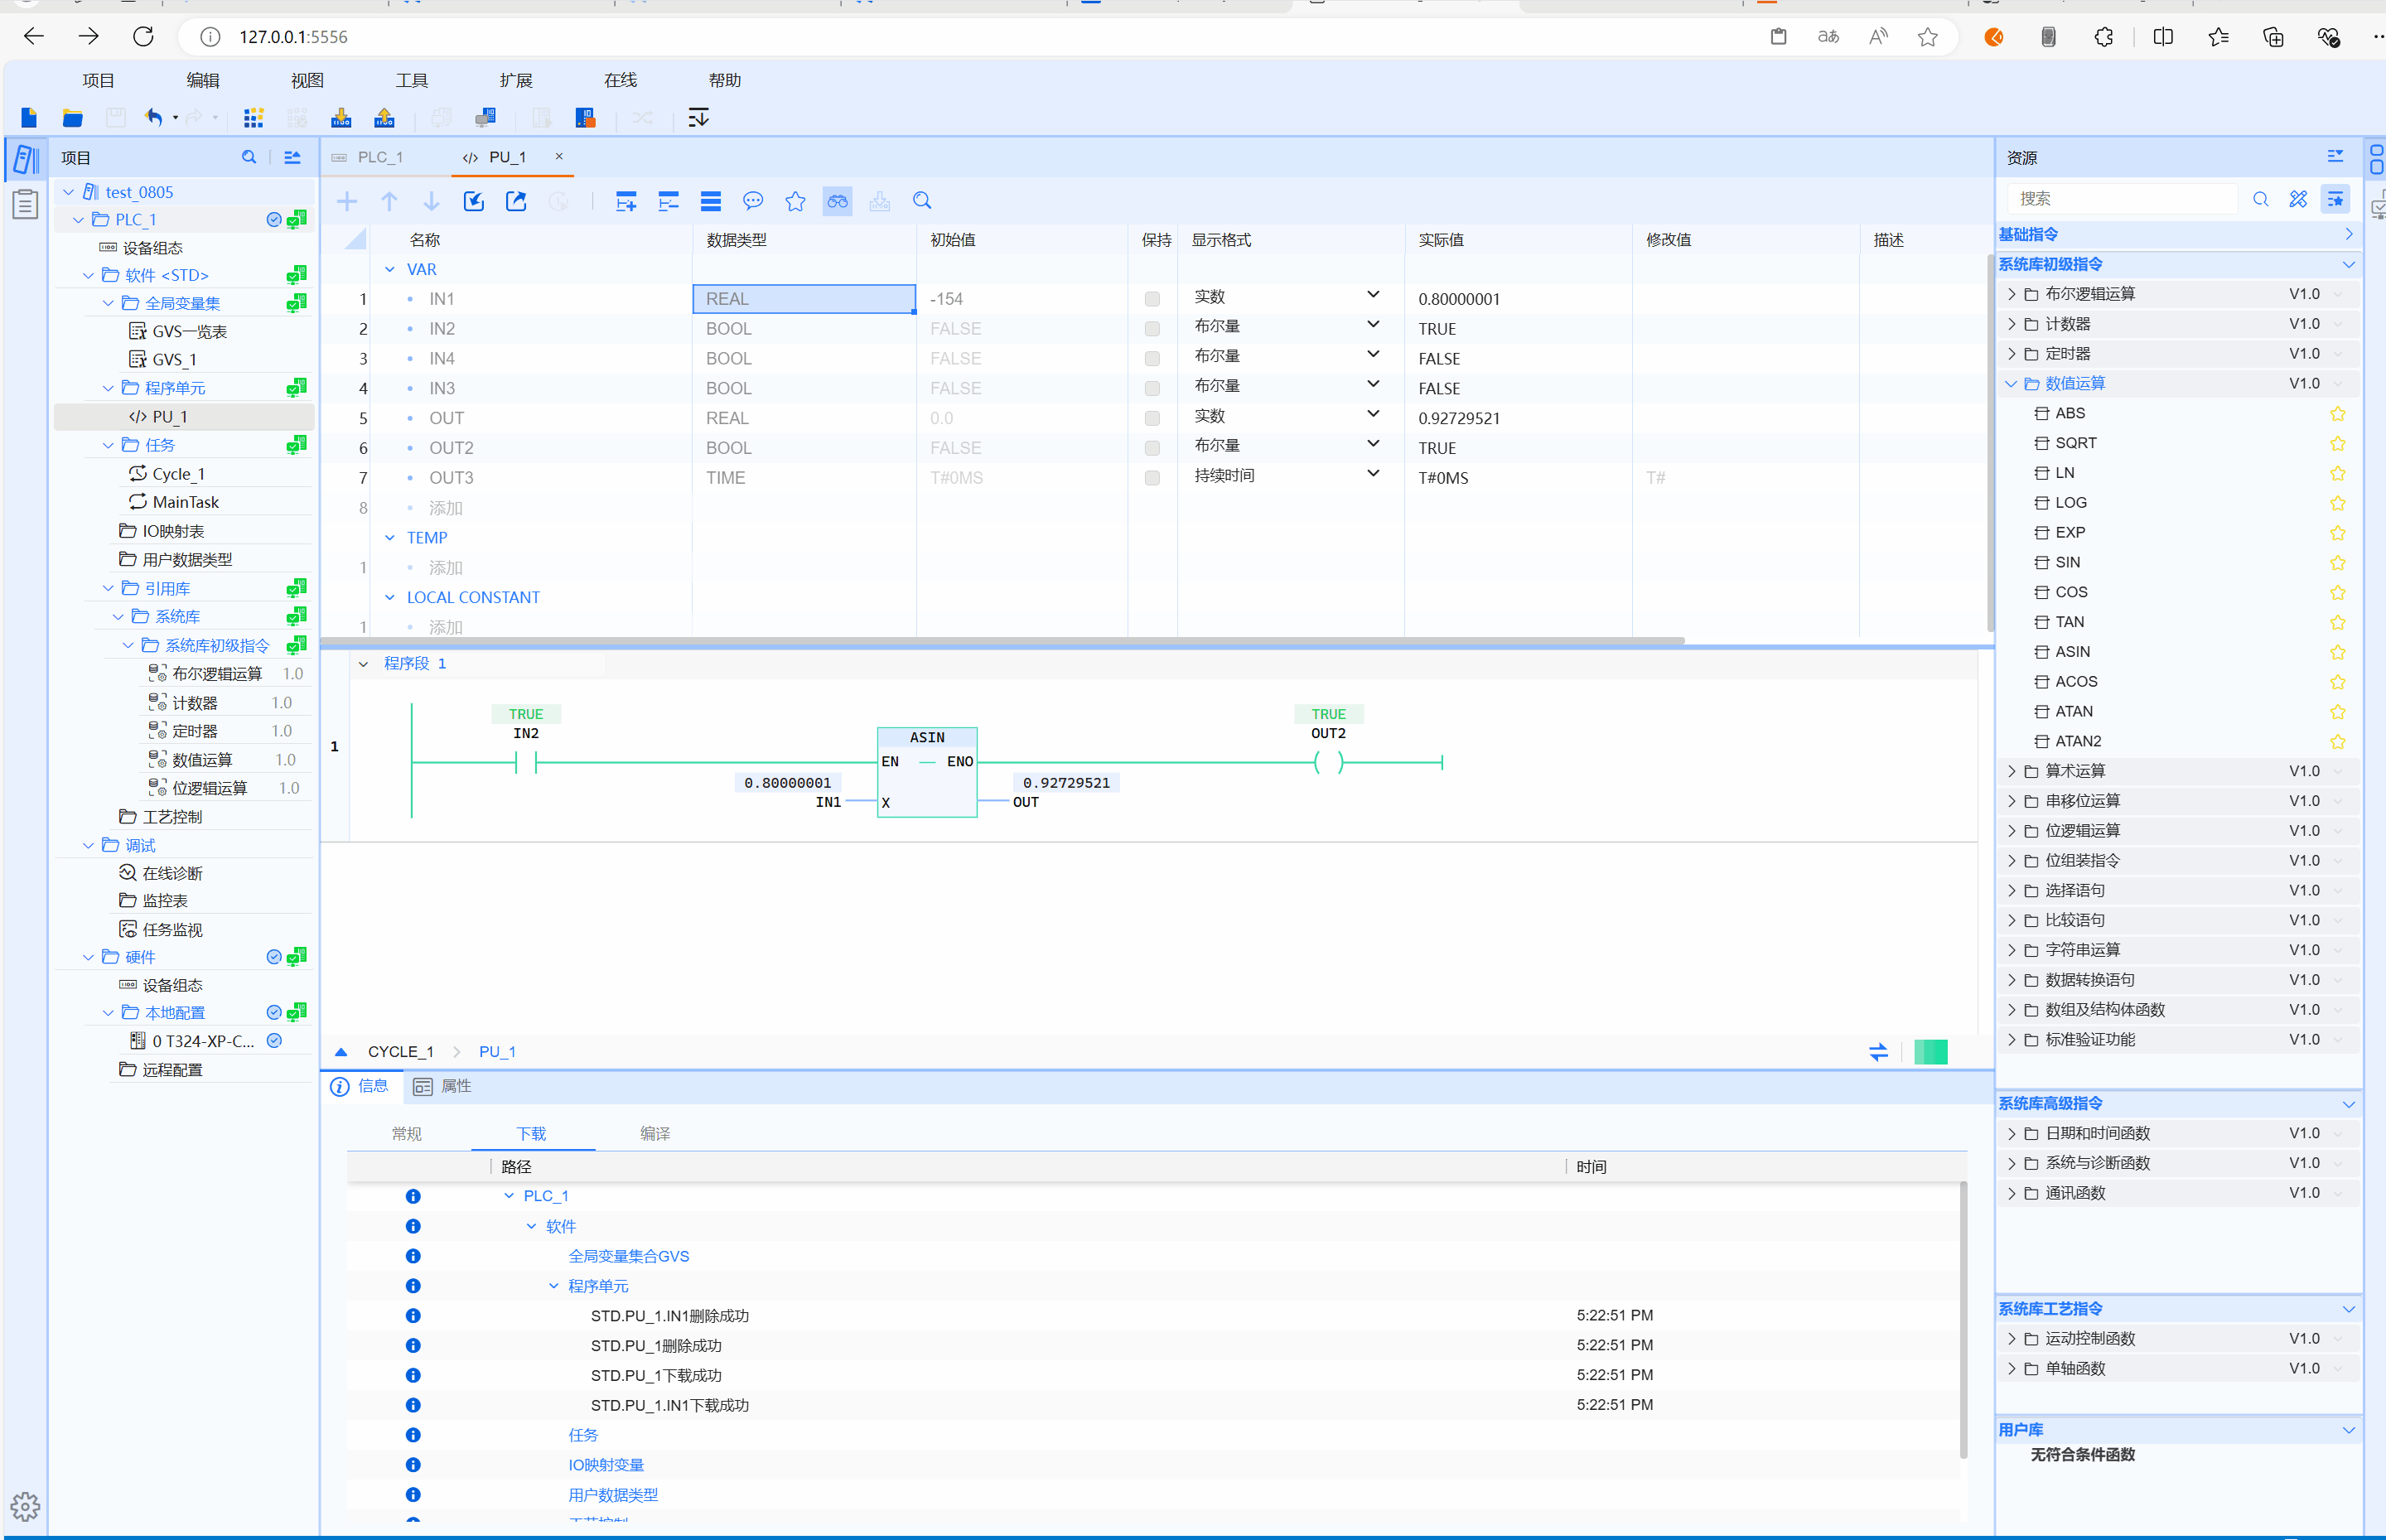
Task: Click the glasses monitor icon in editor toolbar
Action: 837,201
